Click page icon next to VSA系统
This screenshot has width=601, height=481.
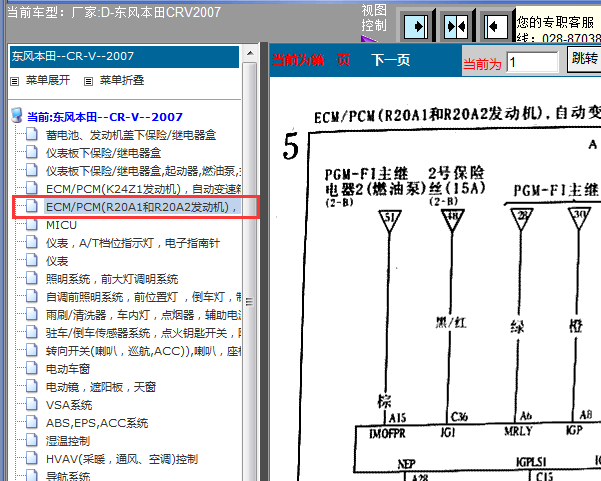pos(32,405)
